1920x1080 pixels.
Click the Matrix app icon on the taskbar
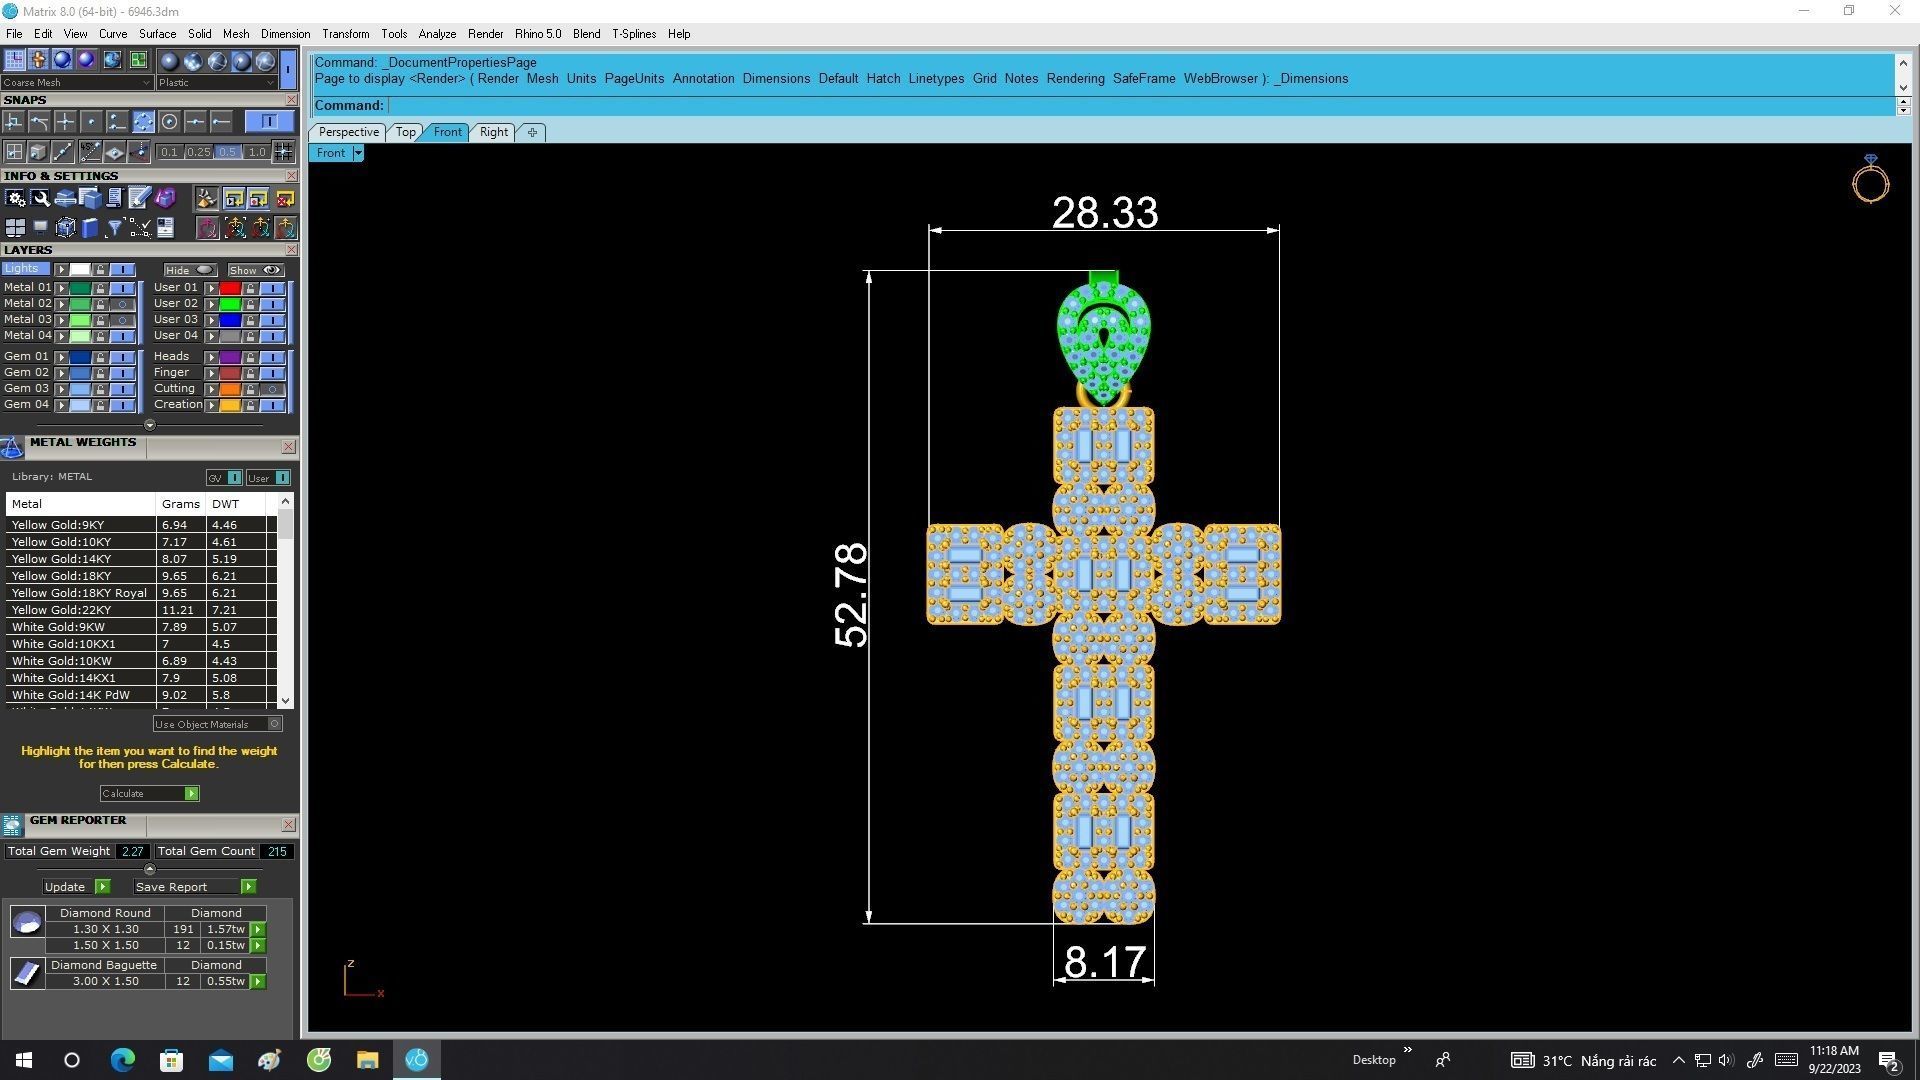coord(417,1059)
